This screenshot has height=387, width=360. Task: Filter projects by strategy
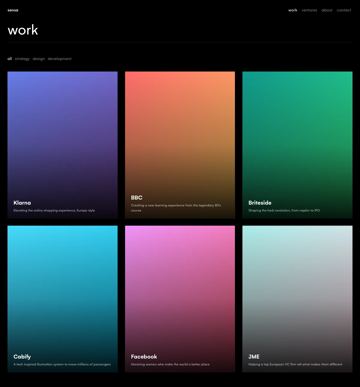click(22, 59)
